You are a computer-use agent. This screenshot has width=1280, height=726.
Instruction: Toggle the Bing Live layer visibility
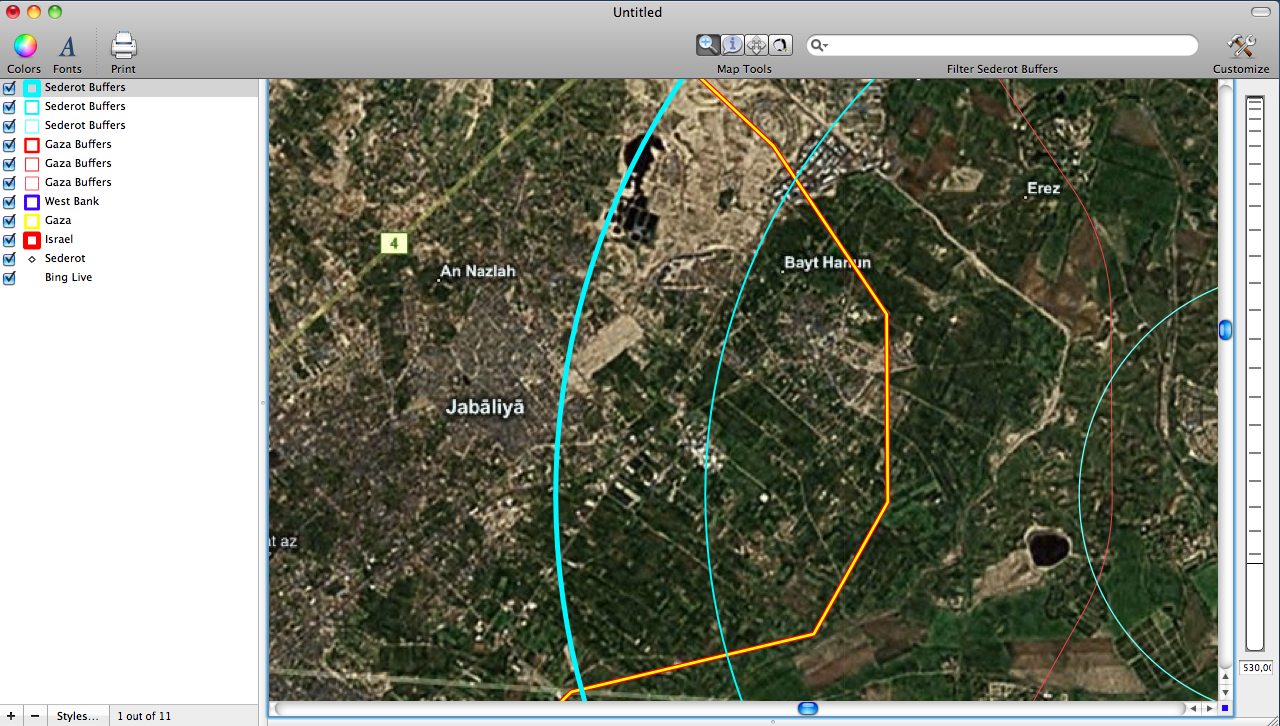point(9,277)
